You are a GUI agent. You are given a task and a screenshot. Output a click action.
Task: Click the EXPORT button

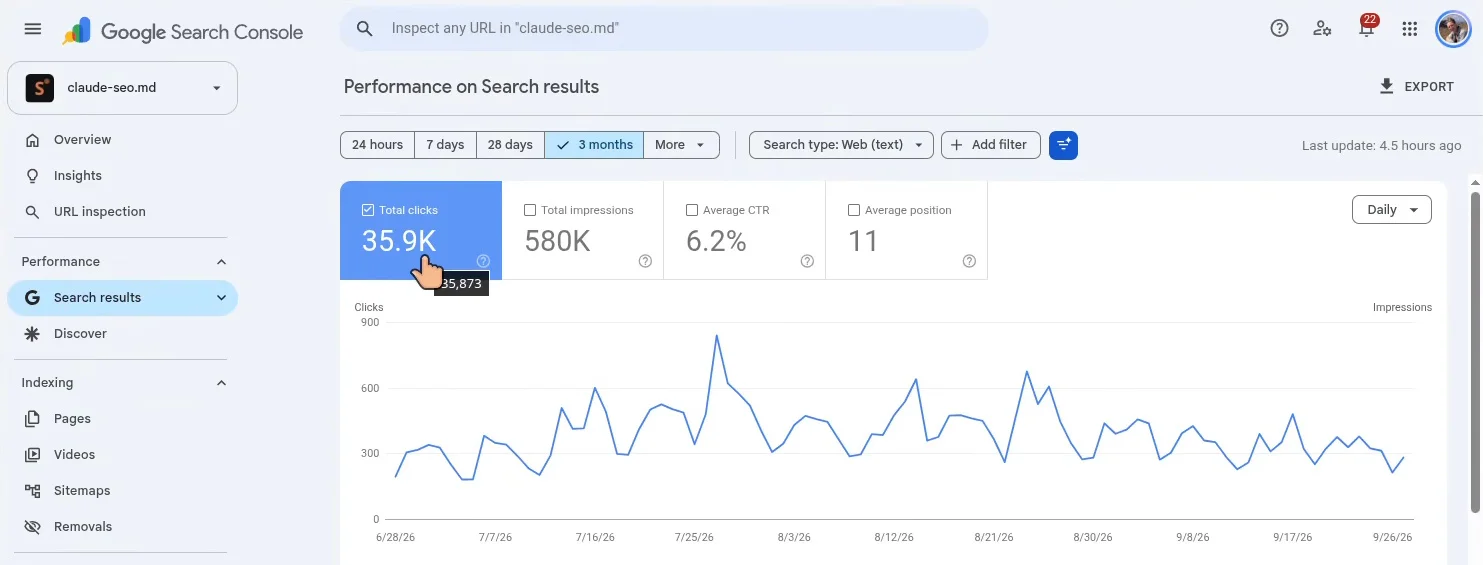1416,87
